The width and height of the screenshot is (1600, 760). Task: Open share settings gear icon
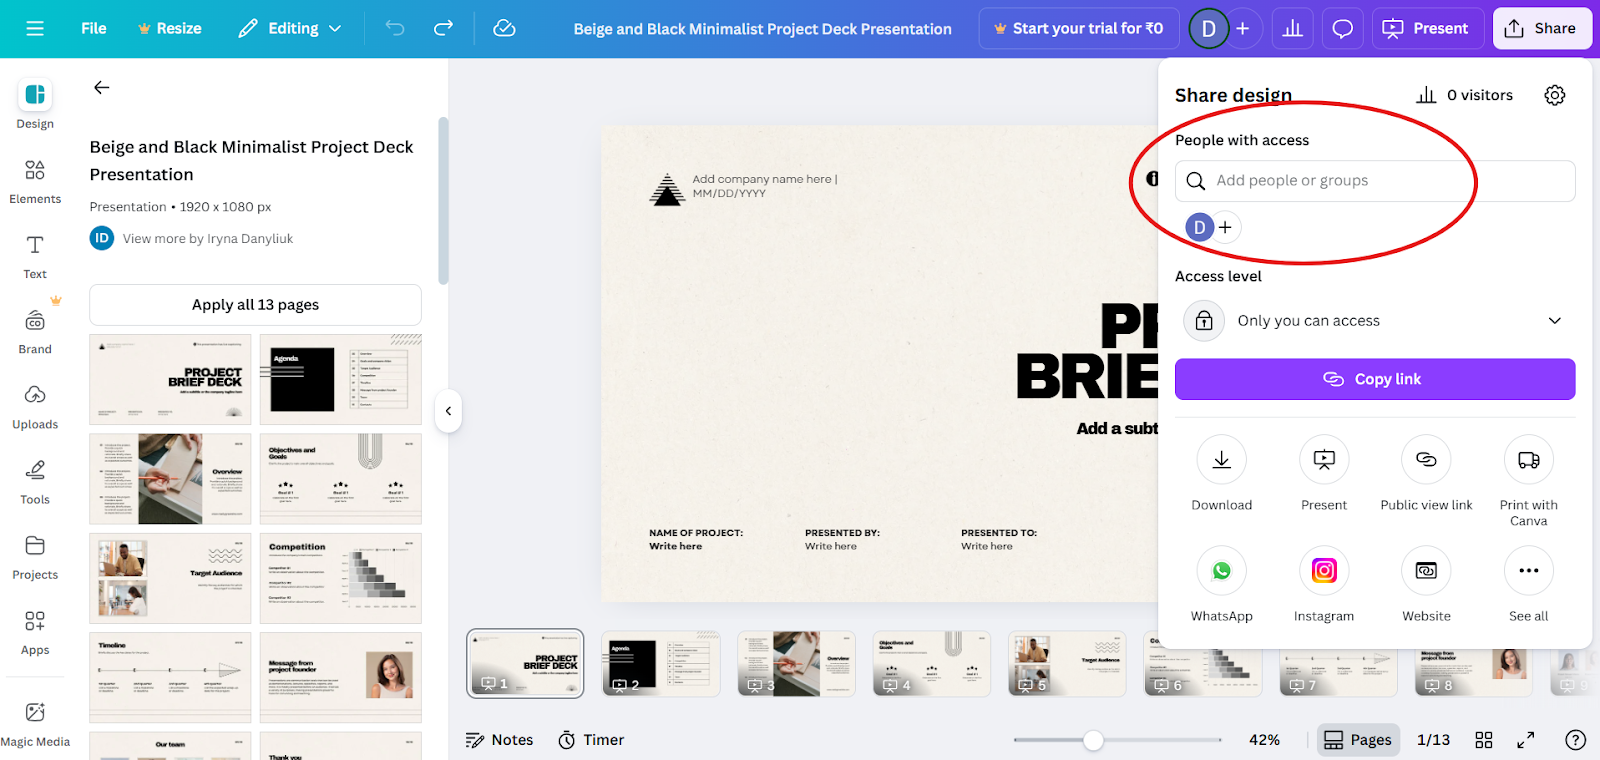click(1554, 95)
